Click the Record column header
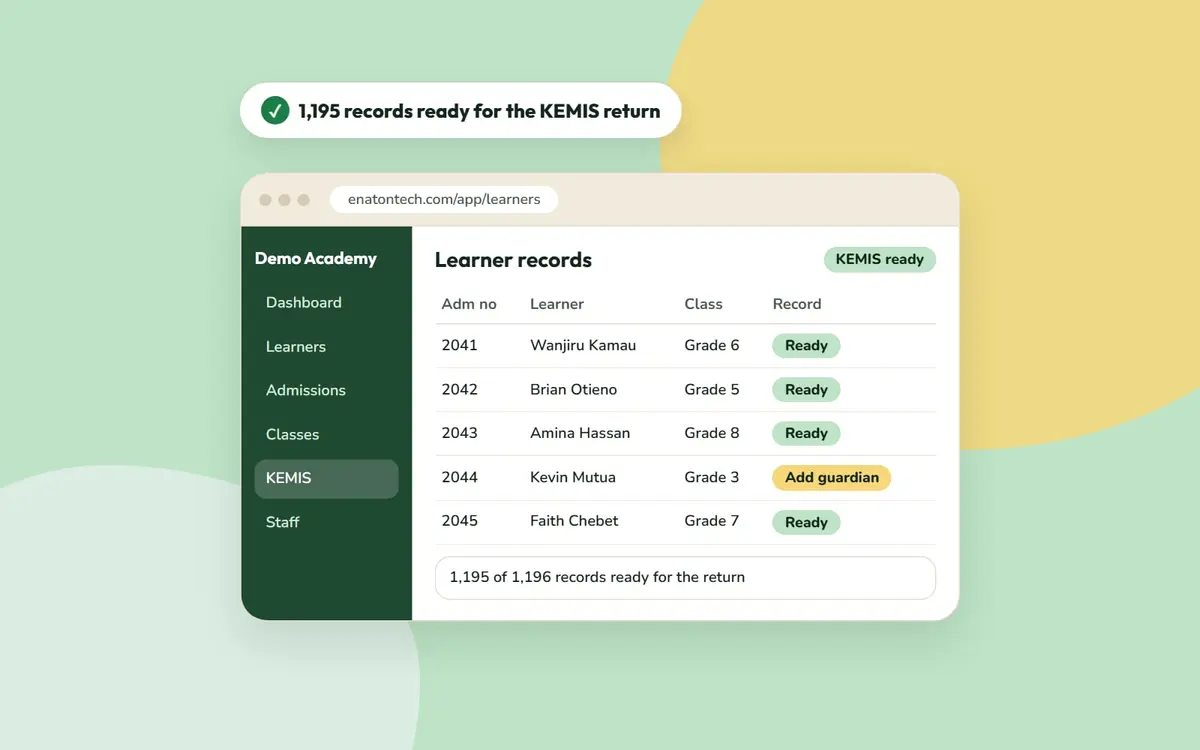The image size is (1200, 750). pyautogui.click(x=797, y=304)
